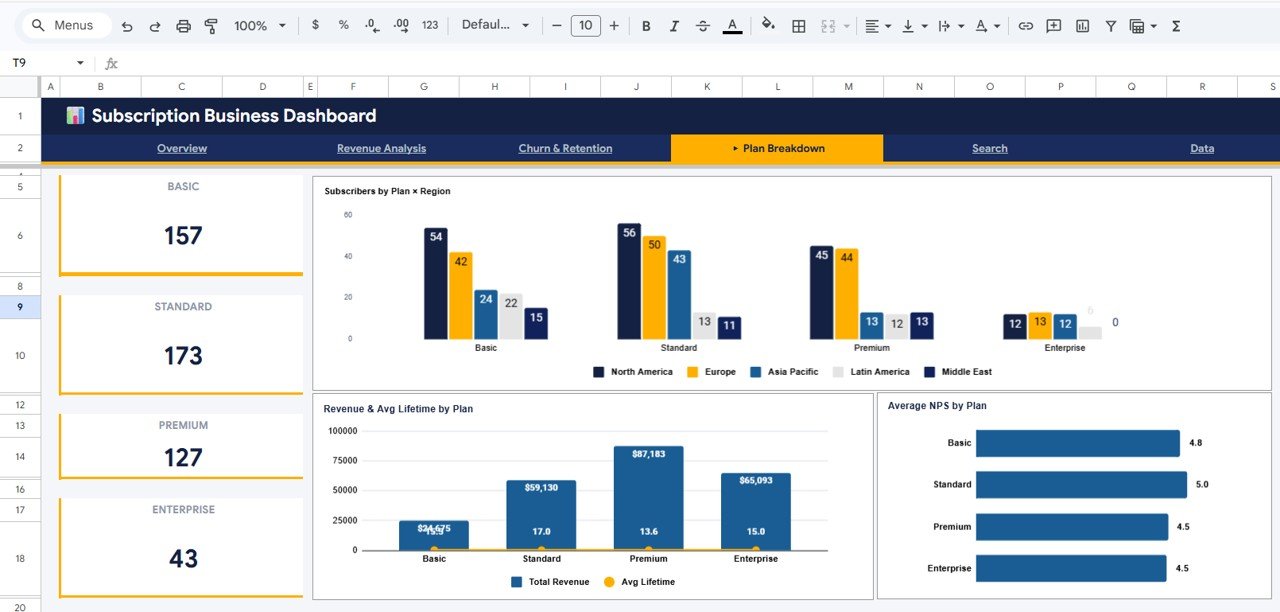Switch to the Churn & Retention tab
Viewport: 1280px width, 612px height.
tap(564, 147)
